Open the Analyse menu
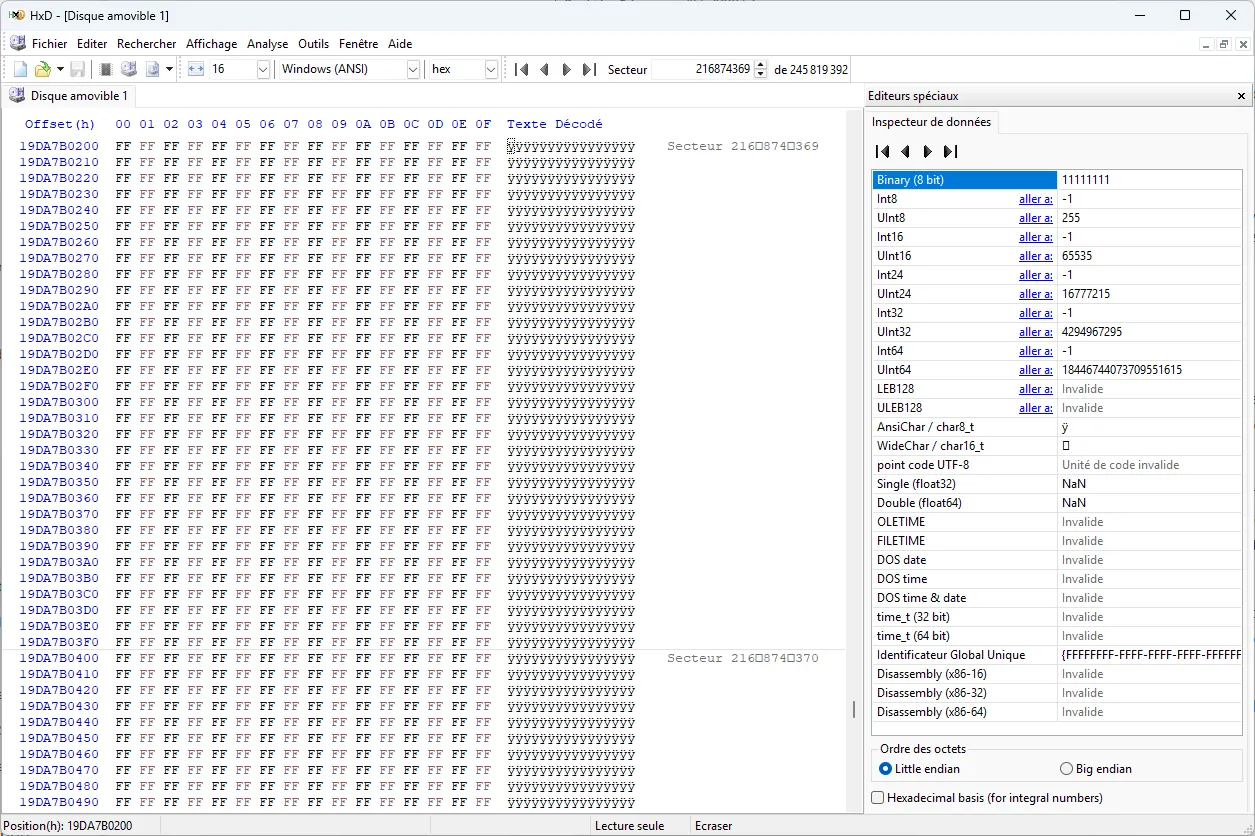1255x836 pixels. pos(267,44)
